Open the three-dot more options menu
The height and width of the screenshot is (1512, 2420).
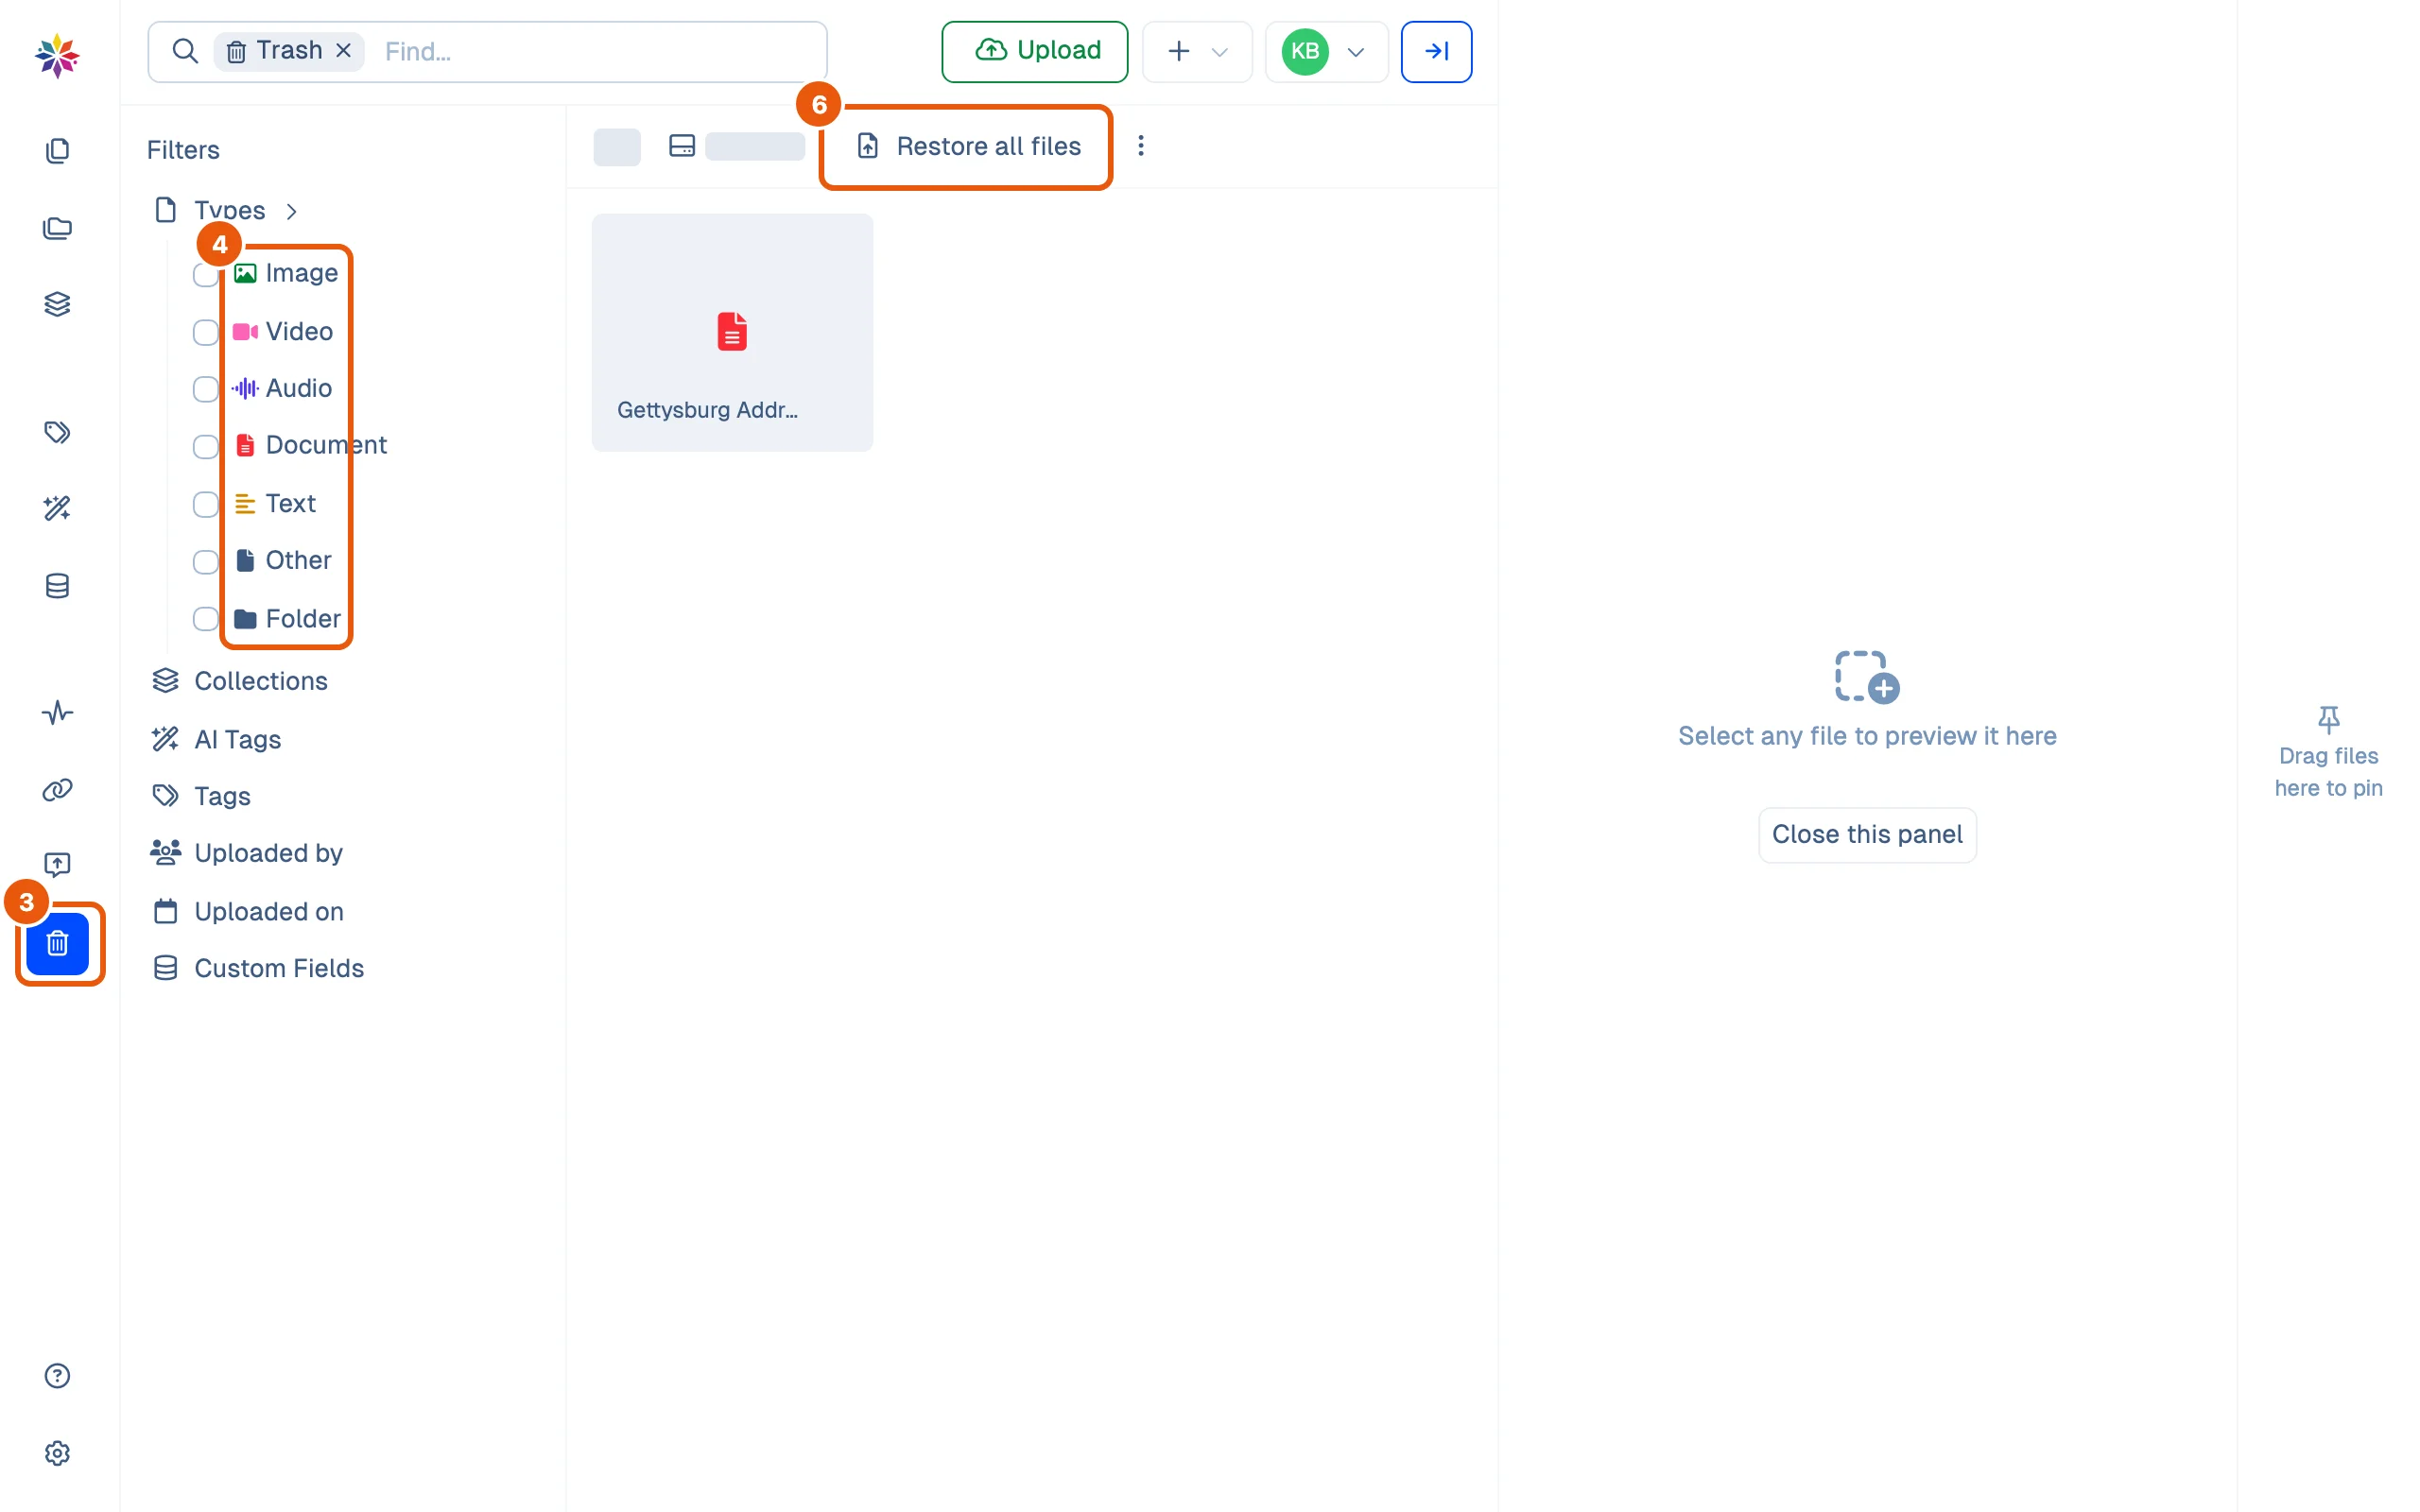[x=1140, y=146]
